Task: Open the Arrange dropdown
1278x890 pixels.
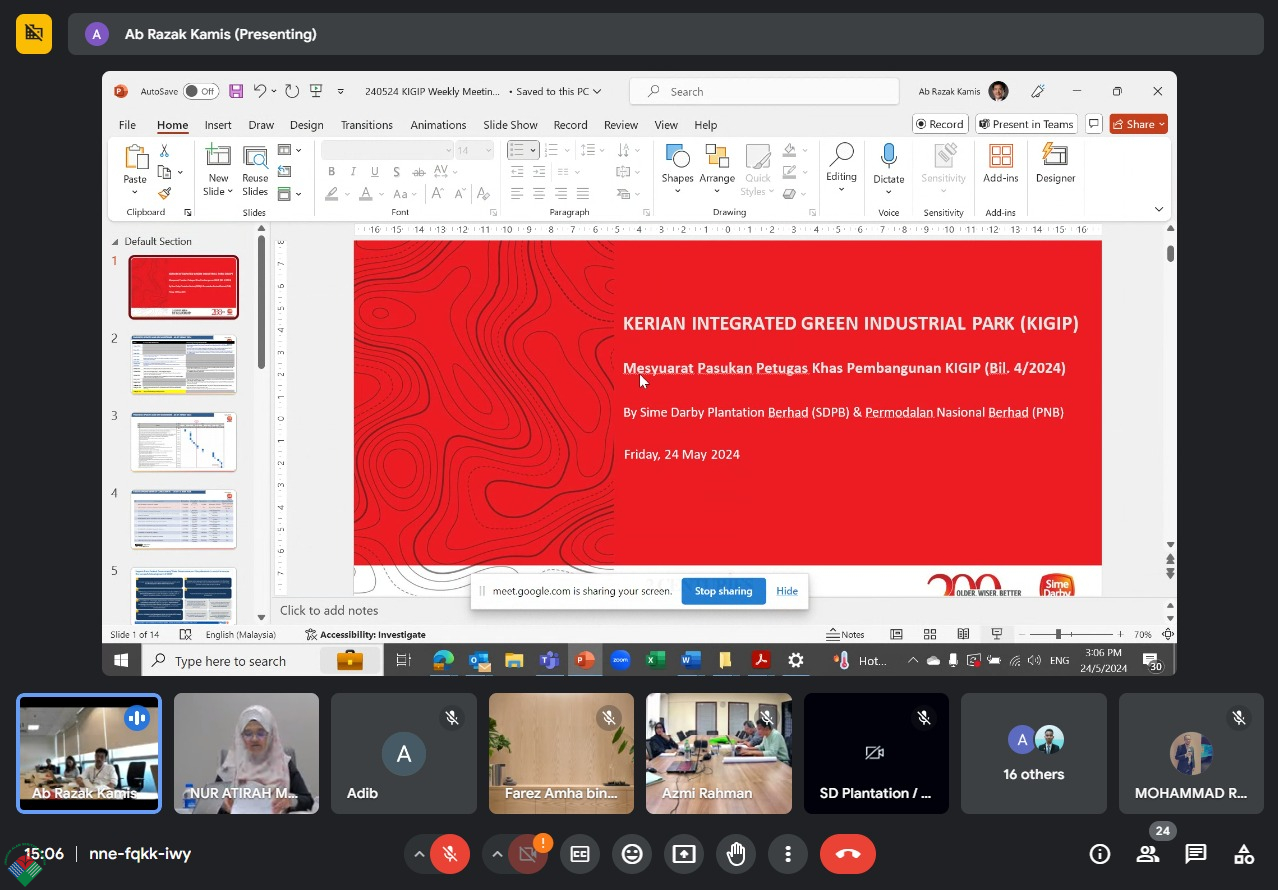Action: click(x=717, y=170)
